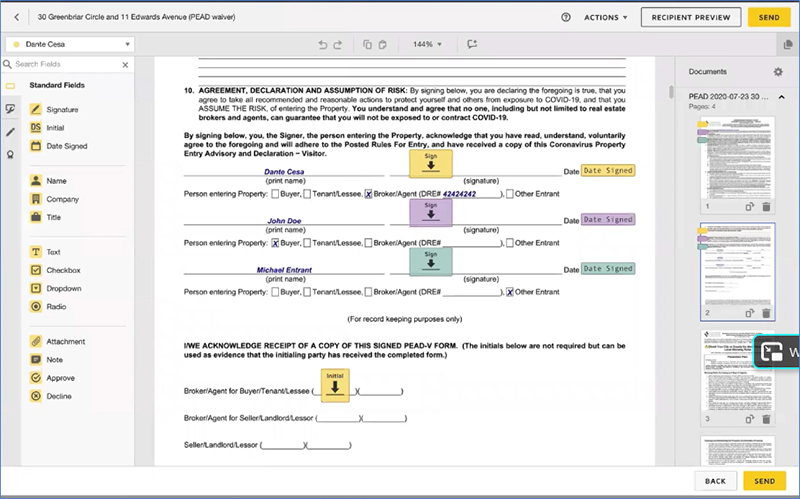Open page 1 thumbnail
The width and height of the screenshot is (800, 499).
point(738,158)
